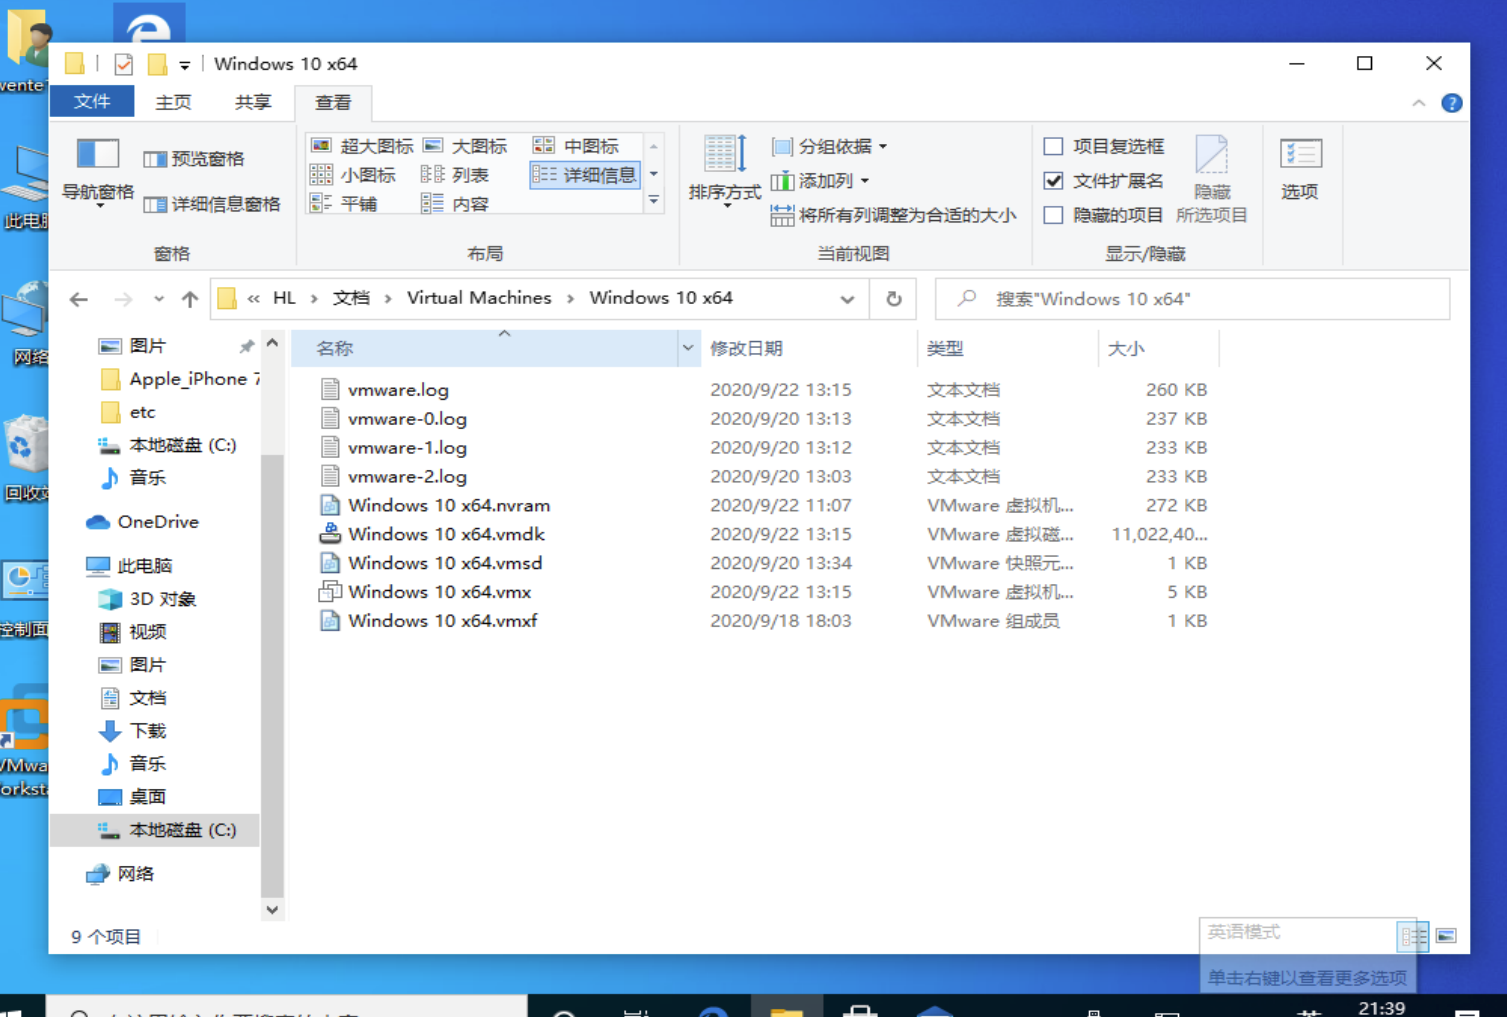Open the Group by (分组依据) dropdown

[829, 147]
